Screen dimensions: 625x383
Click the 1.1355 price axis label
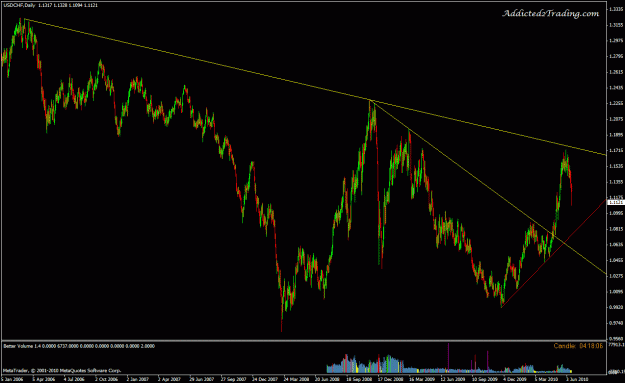tap(616, 182)
